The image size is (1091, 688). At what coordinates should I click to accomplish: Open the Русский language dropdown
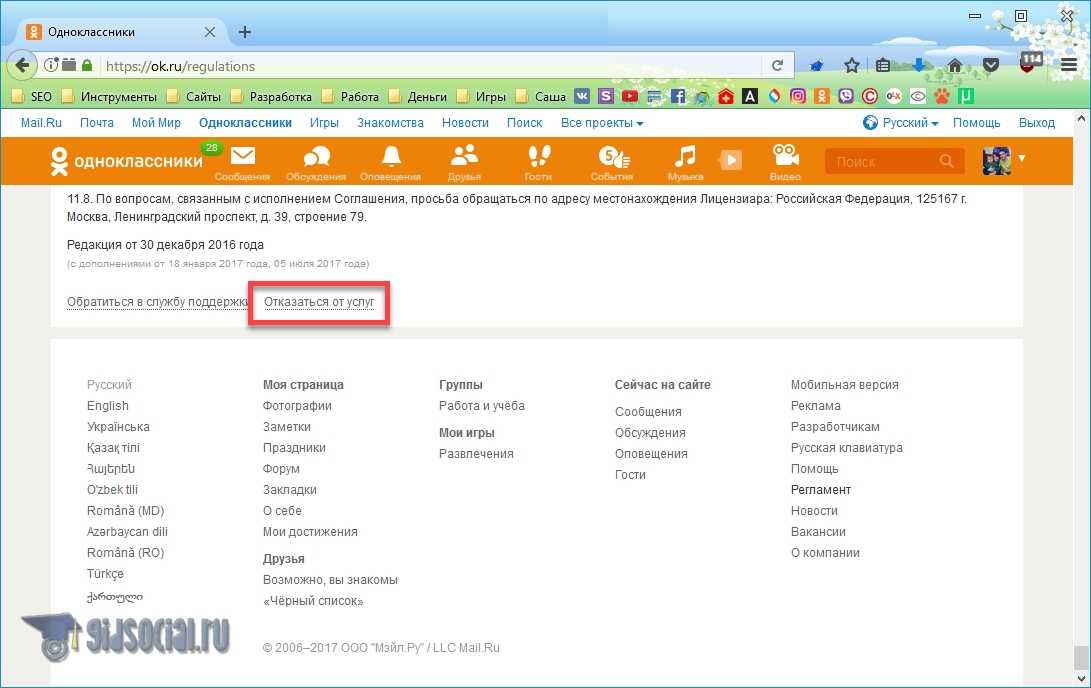tap(901, 123)
